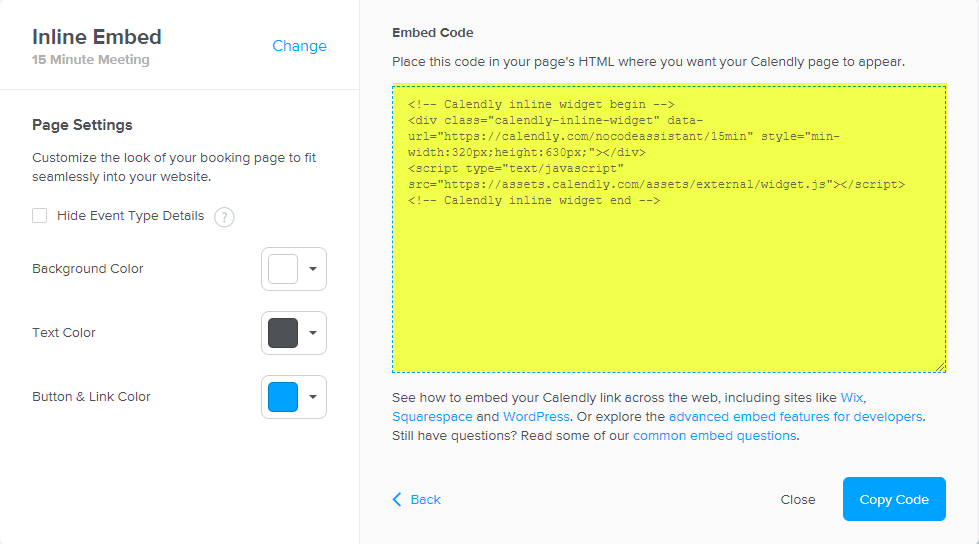Click the 15 Minute Meeting subtitle
The height and width of the screenshot is (544, 979).
(x=91, y=59)
